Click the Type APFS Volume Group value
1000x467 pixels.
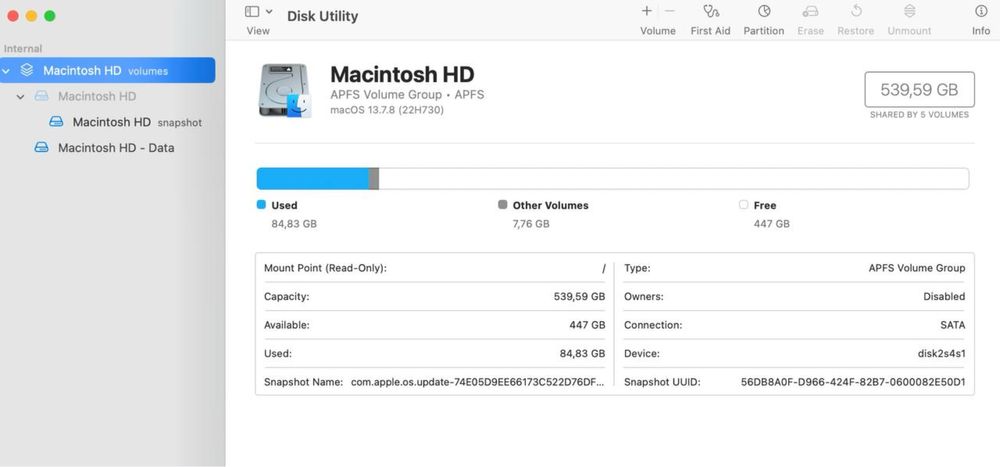coord(917,268)
